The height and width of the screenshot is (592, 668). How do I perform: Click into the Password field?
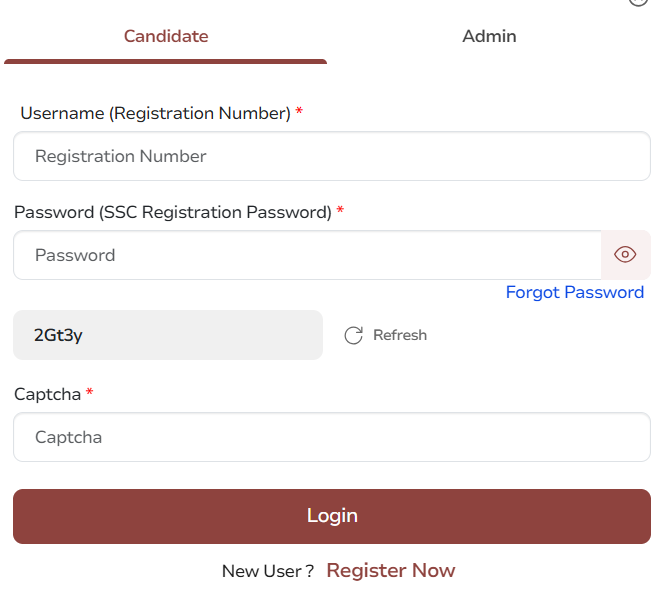tap(307, 255)
